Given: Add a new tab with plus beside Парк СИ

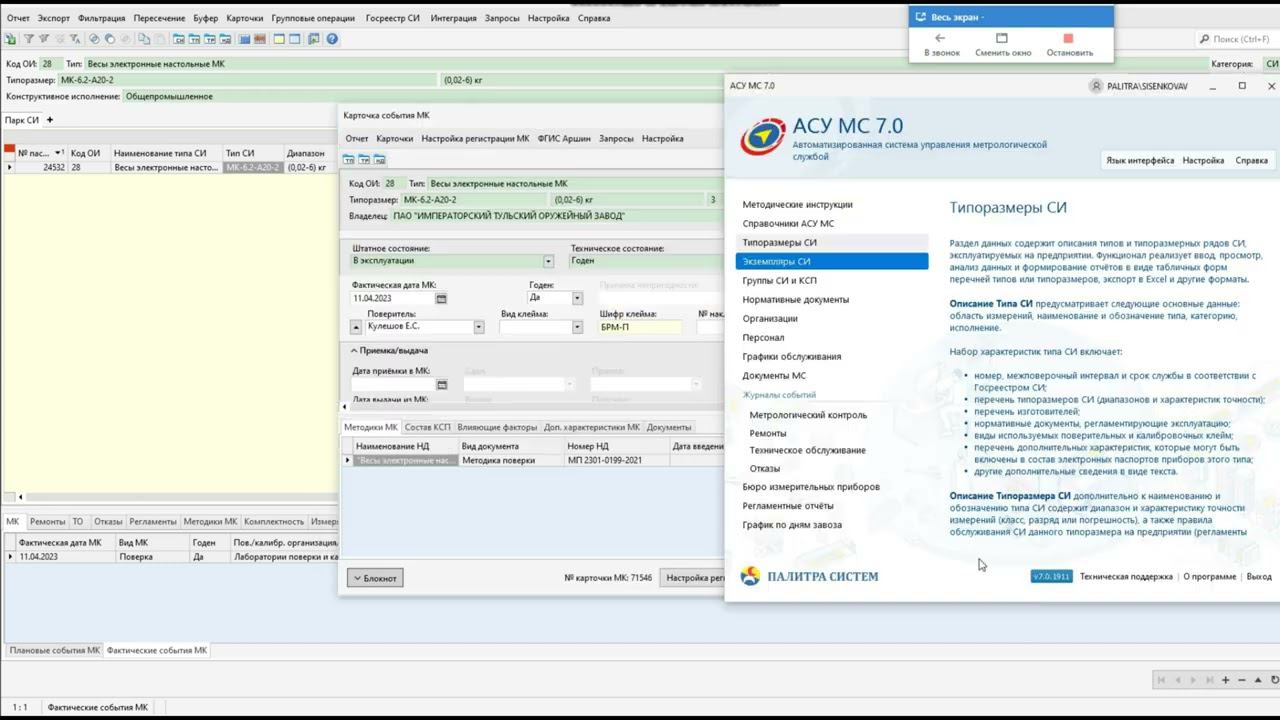Looking at the screenshot, I should [x=49, y=120].
